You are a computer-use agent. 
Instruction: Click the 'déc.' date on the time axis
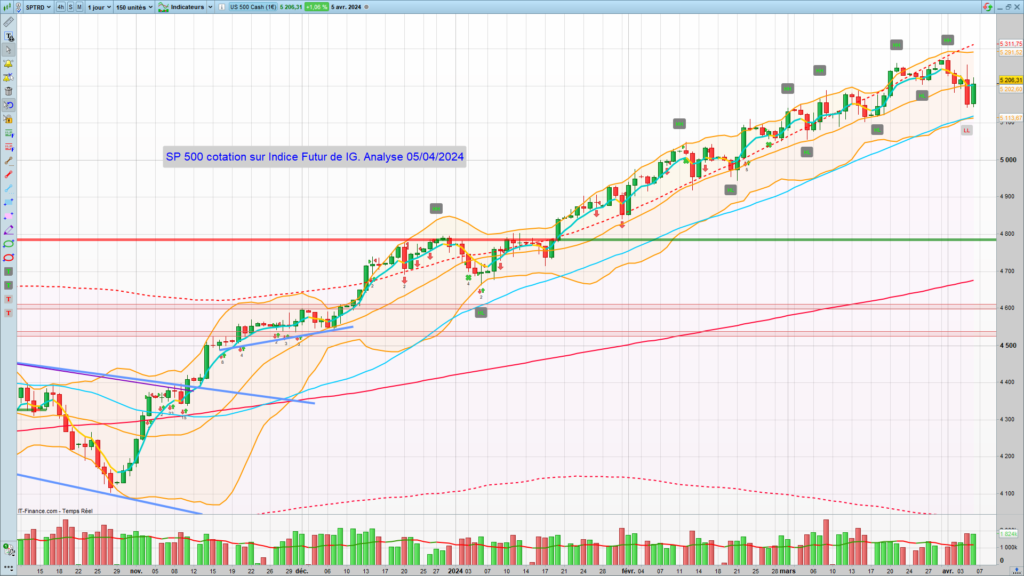point(302,571)
